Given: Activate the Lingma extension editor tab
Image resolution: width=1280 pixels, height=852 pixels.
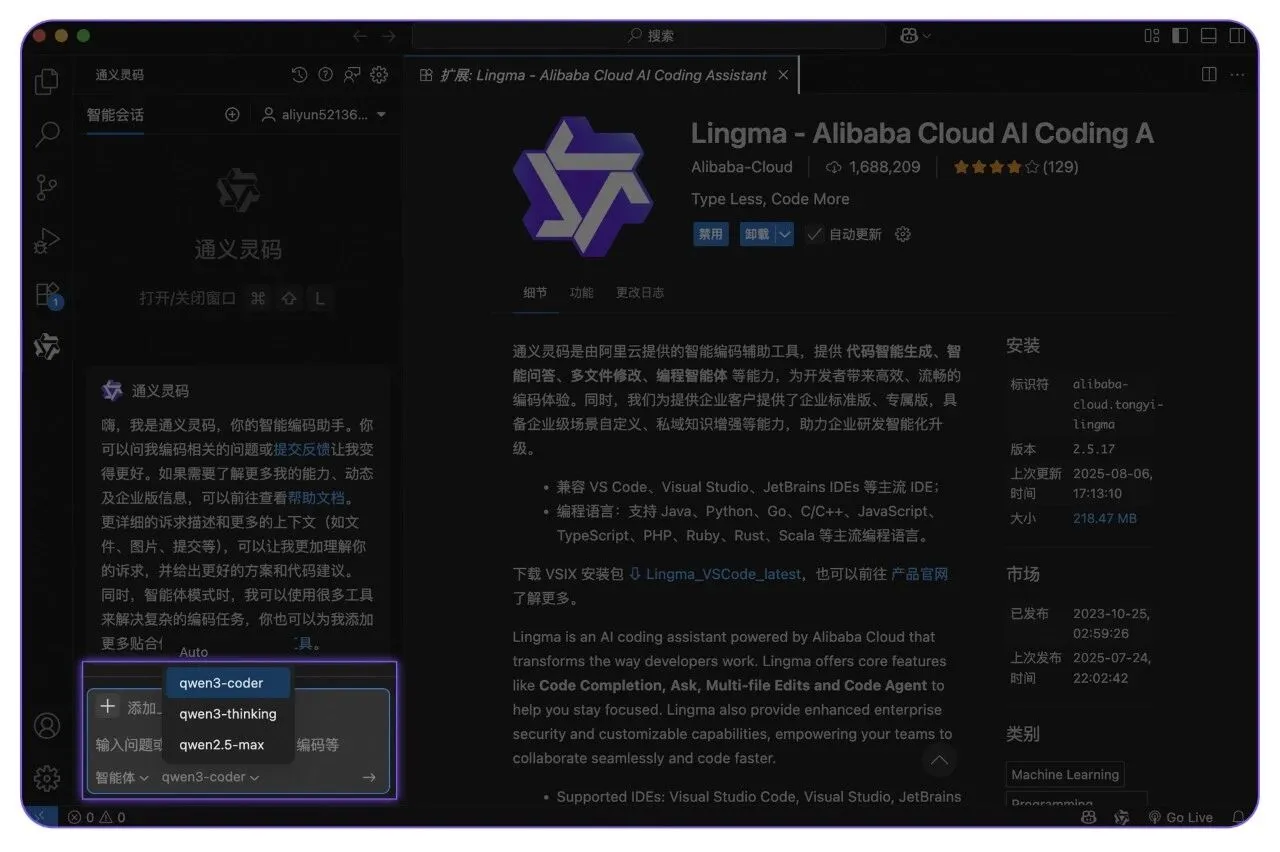Looking at the screenshot, I should pyautogui.click(x=603, y=75).
